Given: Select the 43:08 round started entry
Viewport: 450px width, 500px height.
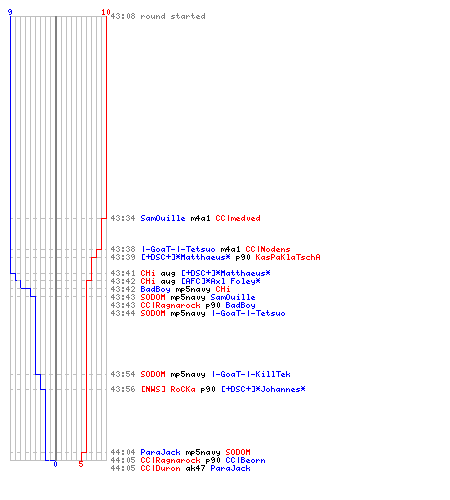Looking at the screenshot, I should (158, 16).
